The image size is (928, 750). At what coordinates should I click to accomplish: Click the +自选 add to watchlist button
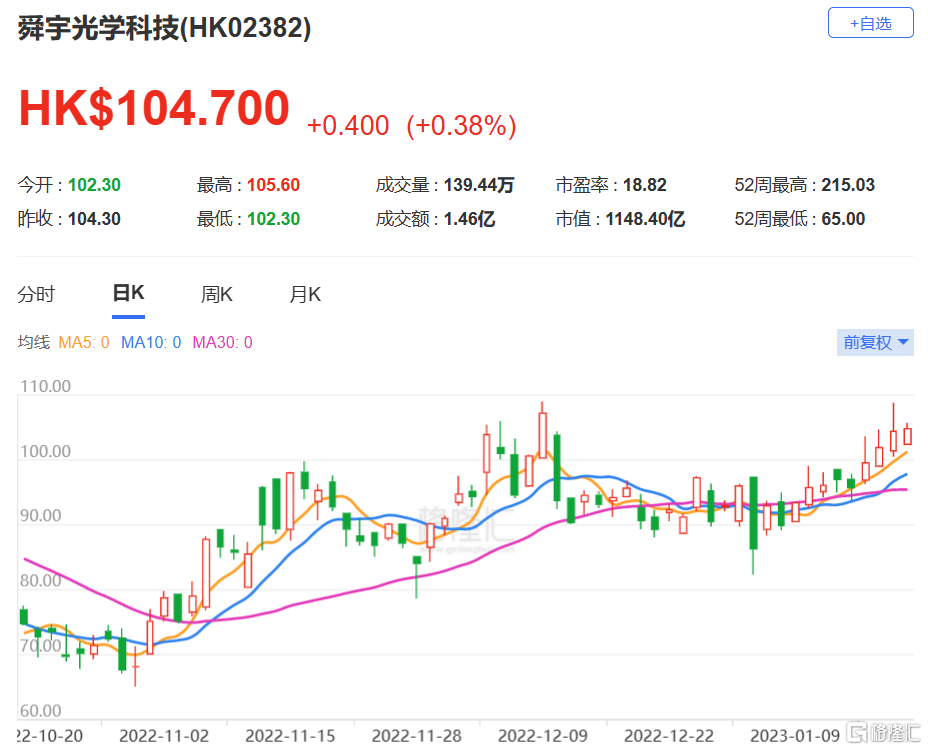(x=870, y=23)
